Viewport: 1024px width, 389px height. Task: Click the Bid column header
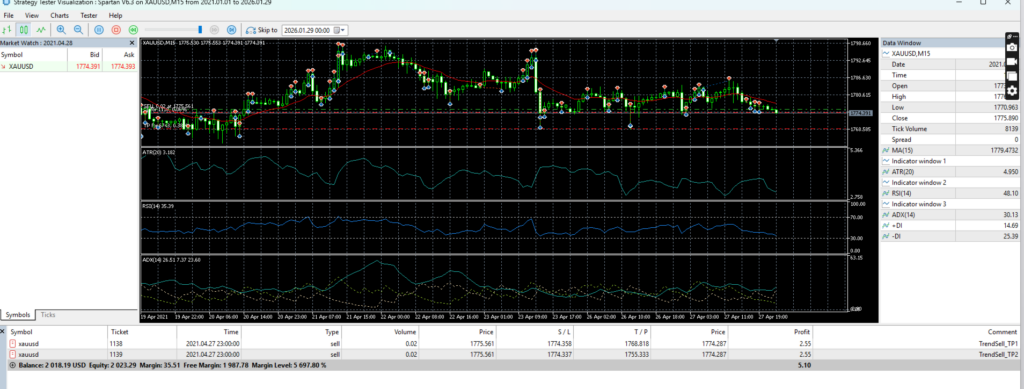[85, 55]
